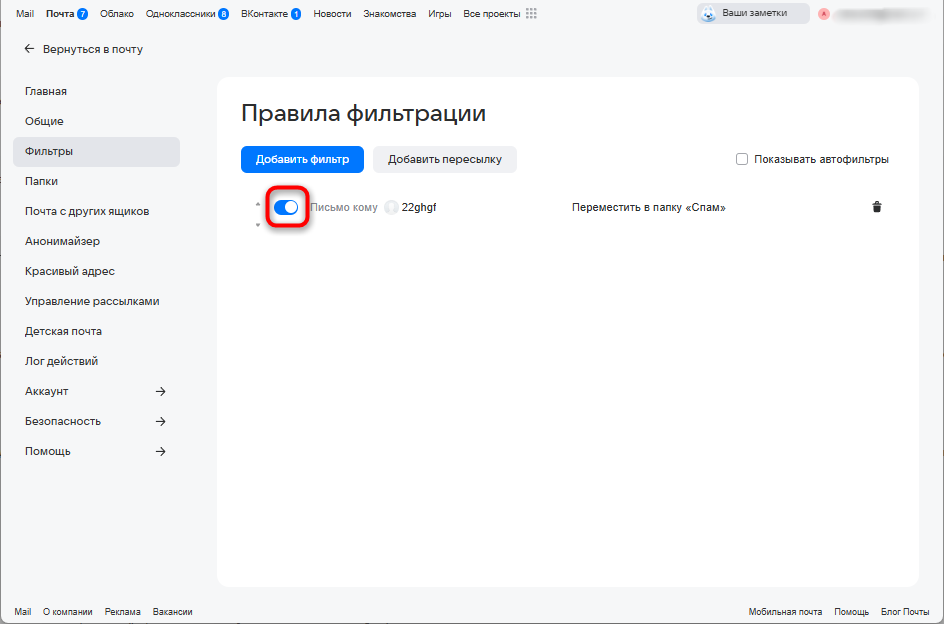Viewport: 944px width, 624px height.
Task: Click the Добавить пересылку button
Action: click(x=445, y=160)
